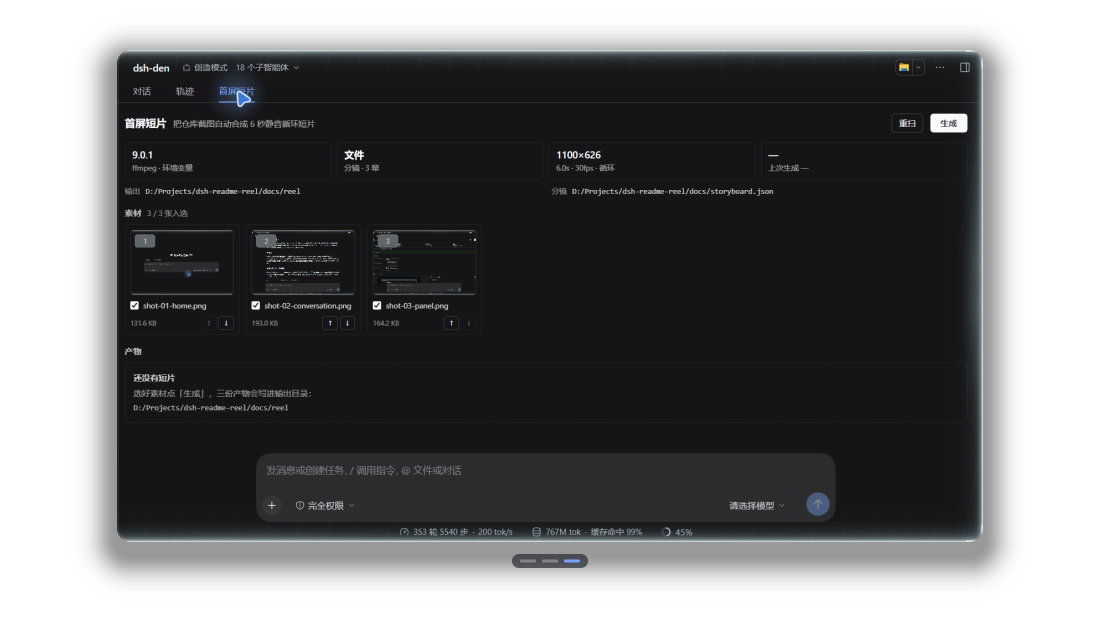This screenshot has width=1100, height=626.
Task: Open the folder icon button in header
Action: coord(904,67)
